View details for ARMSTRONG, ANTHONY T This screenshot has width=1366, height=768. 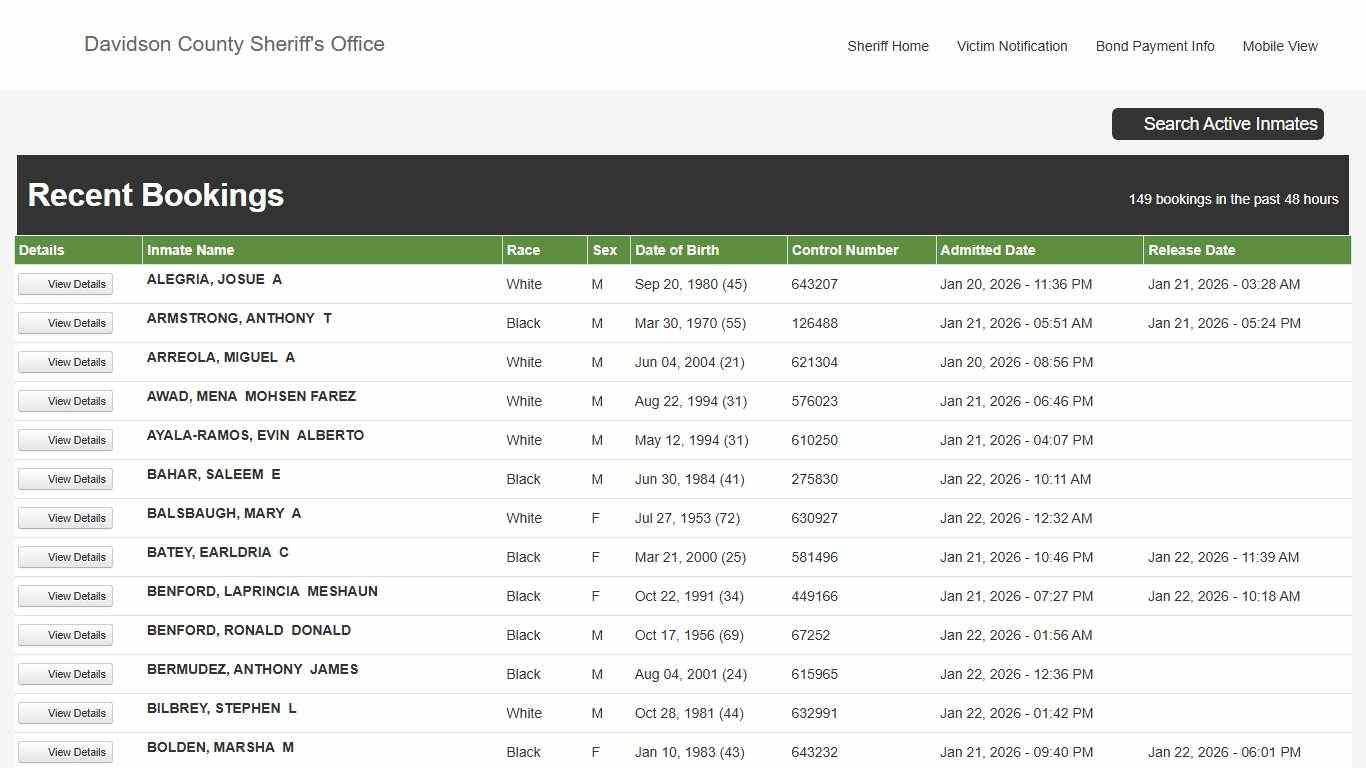(65, 323)
